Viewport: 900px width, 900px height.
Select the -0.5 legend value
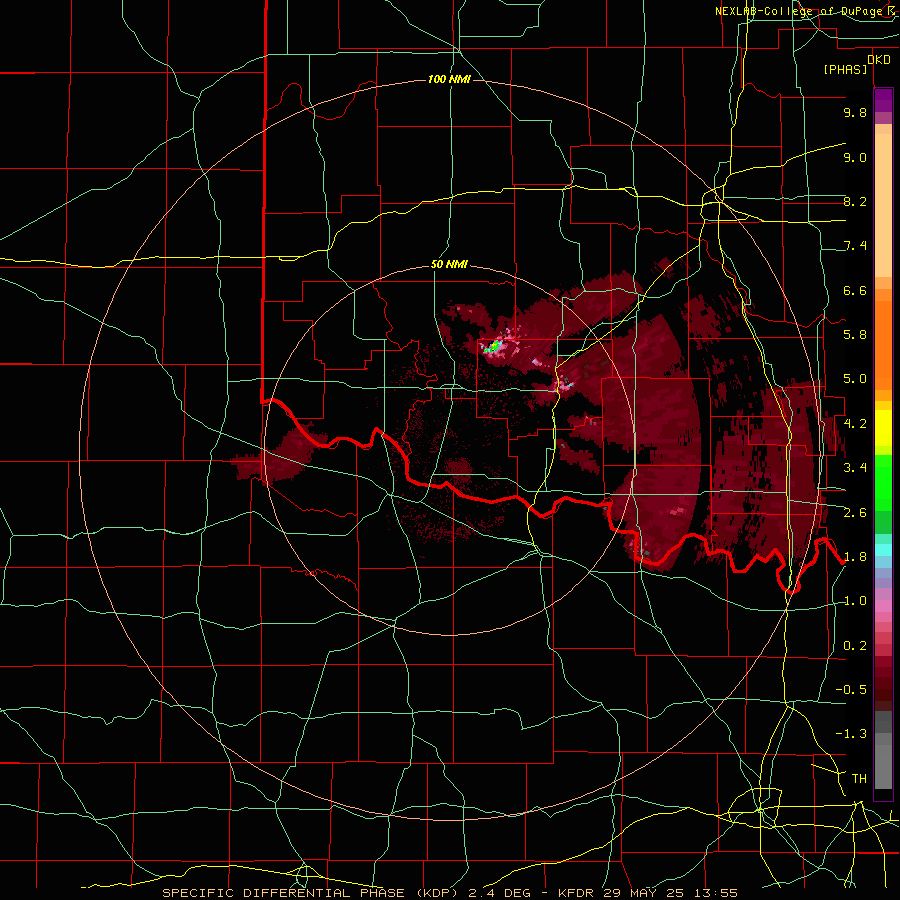851,690
